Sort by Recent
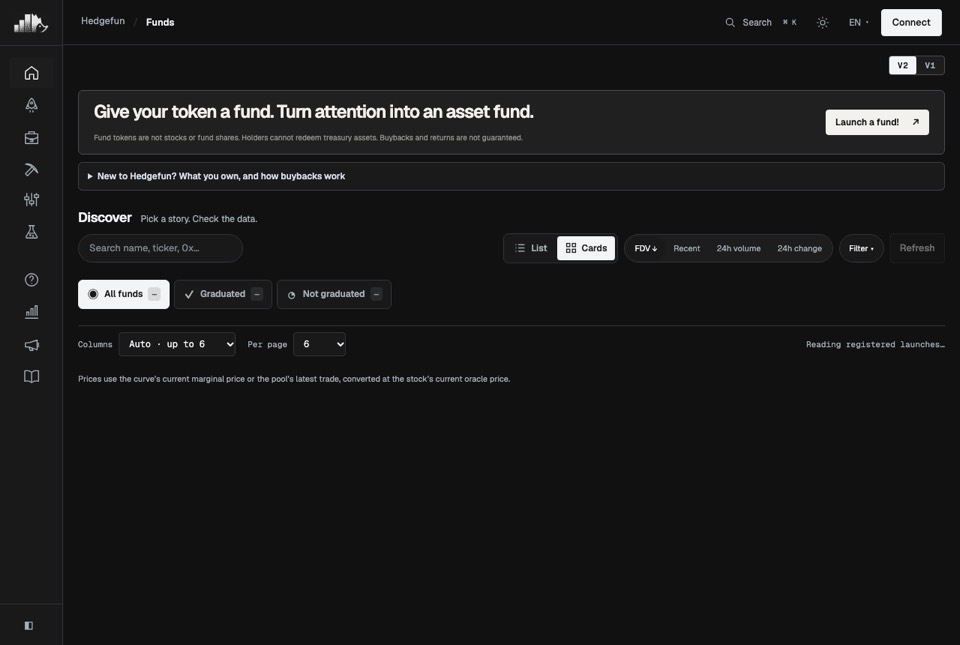960x645 pixels. tap(686, 248)
